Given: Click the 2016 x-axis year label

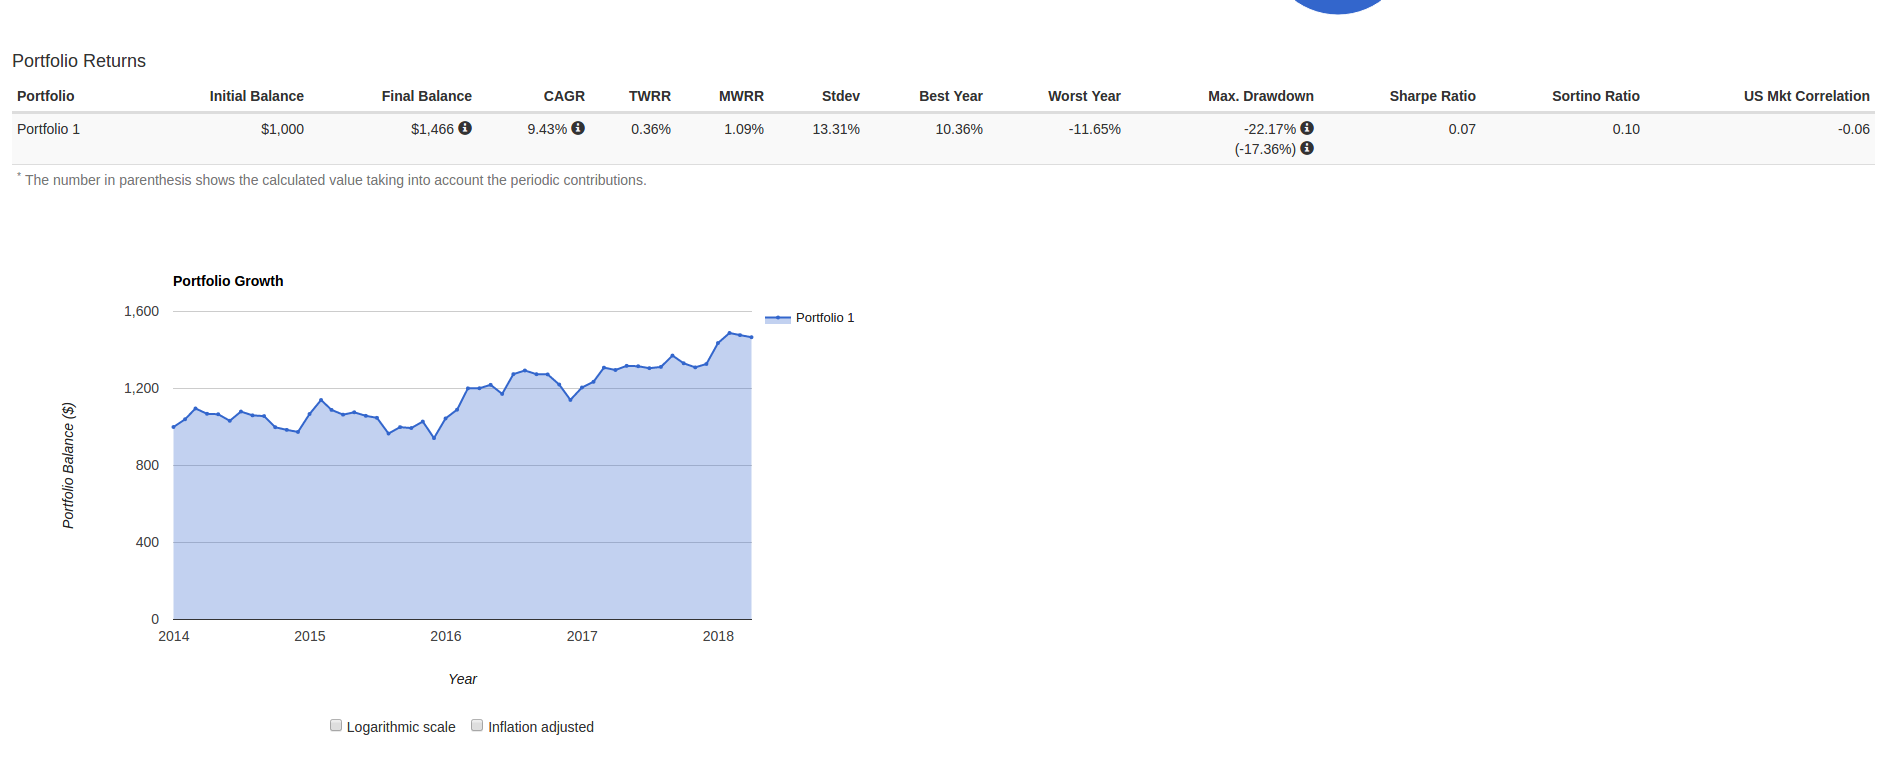Looking at the screenshot, I should (446, 636).
